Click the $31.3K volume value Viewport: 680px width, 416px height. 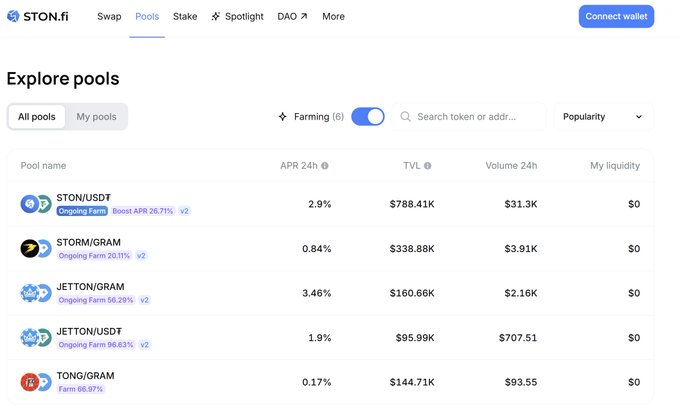(521, 204)
